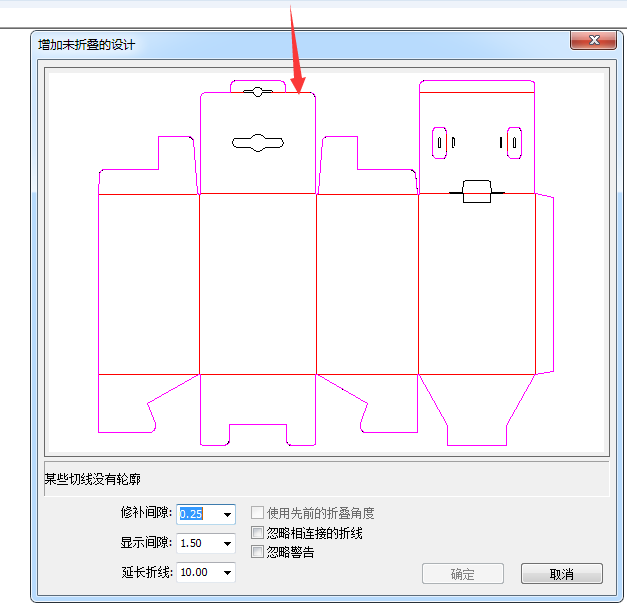Click the 增加未折叠的设计 title text
Viewport: 627px width, 612px height.
(x=87, y=44)
